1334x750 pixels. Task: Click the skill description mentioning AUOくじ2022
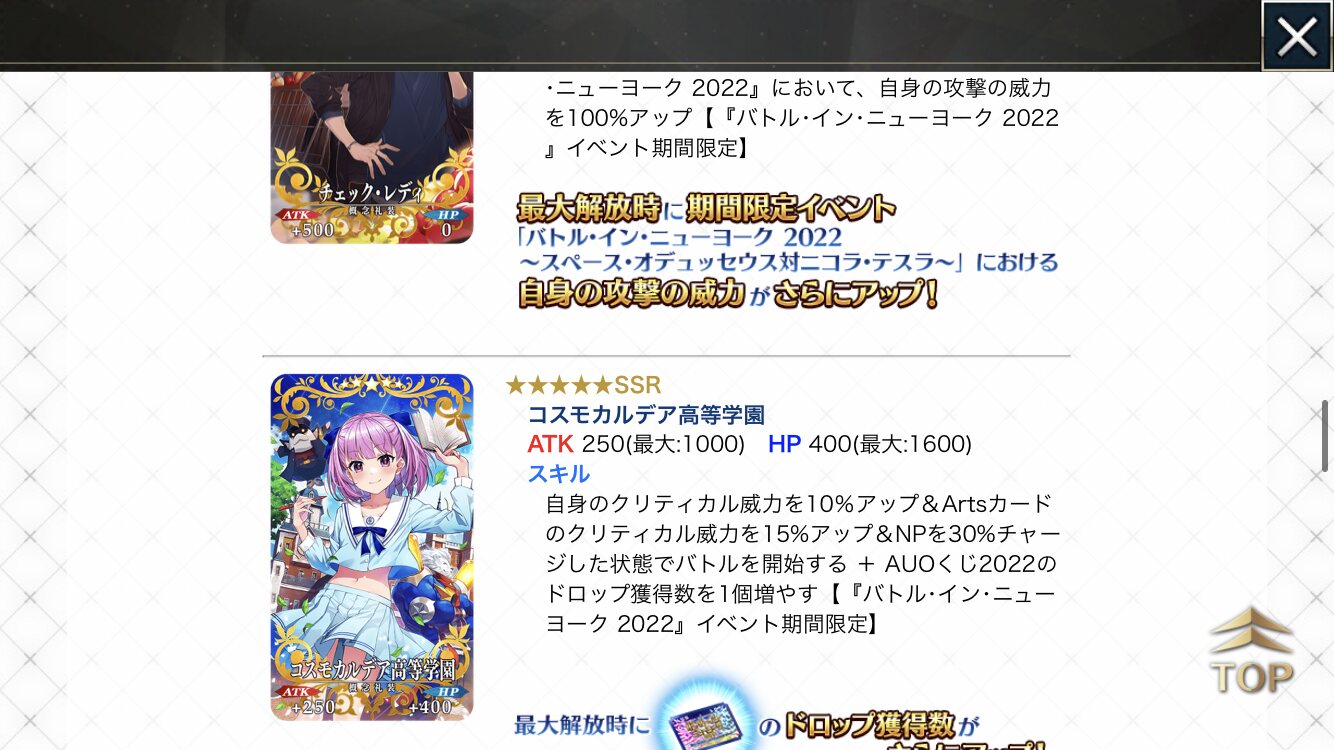[x=803, y=563]
